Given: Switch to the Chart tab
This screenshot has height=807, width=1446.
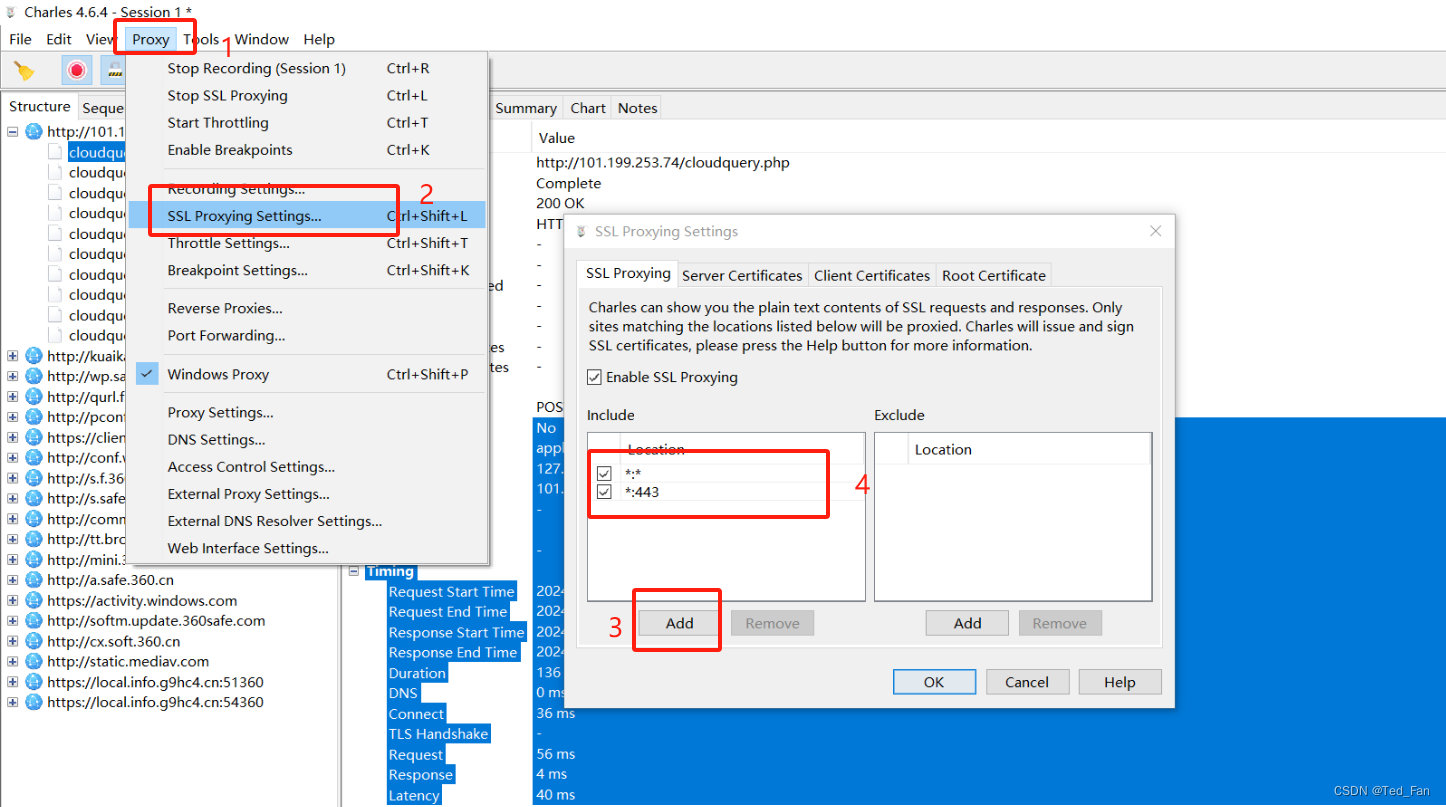Looking at the screenshot, I should pos(588,108).
